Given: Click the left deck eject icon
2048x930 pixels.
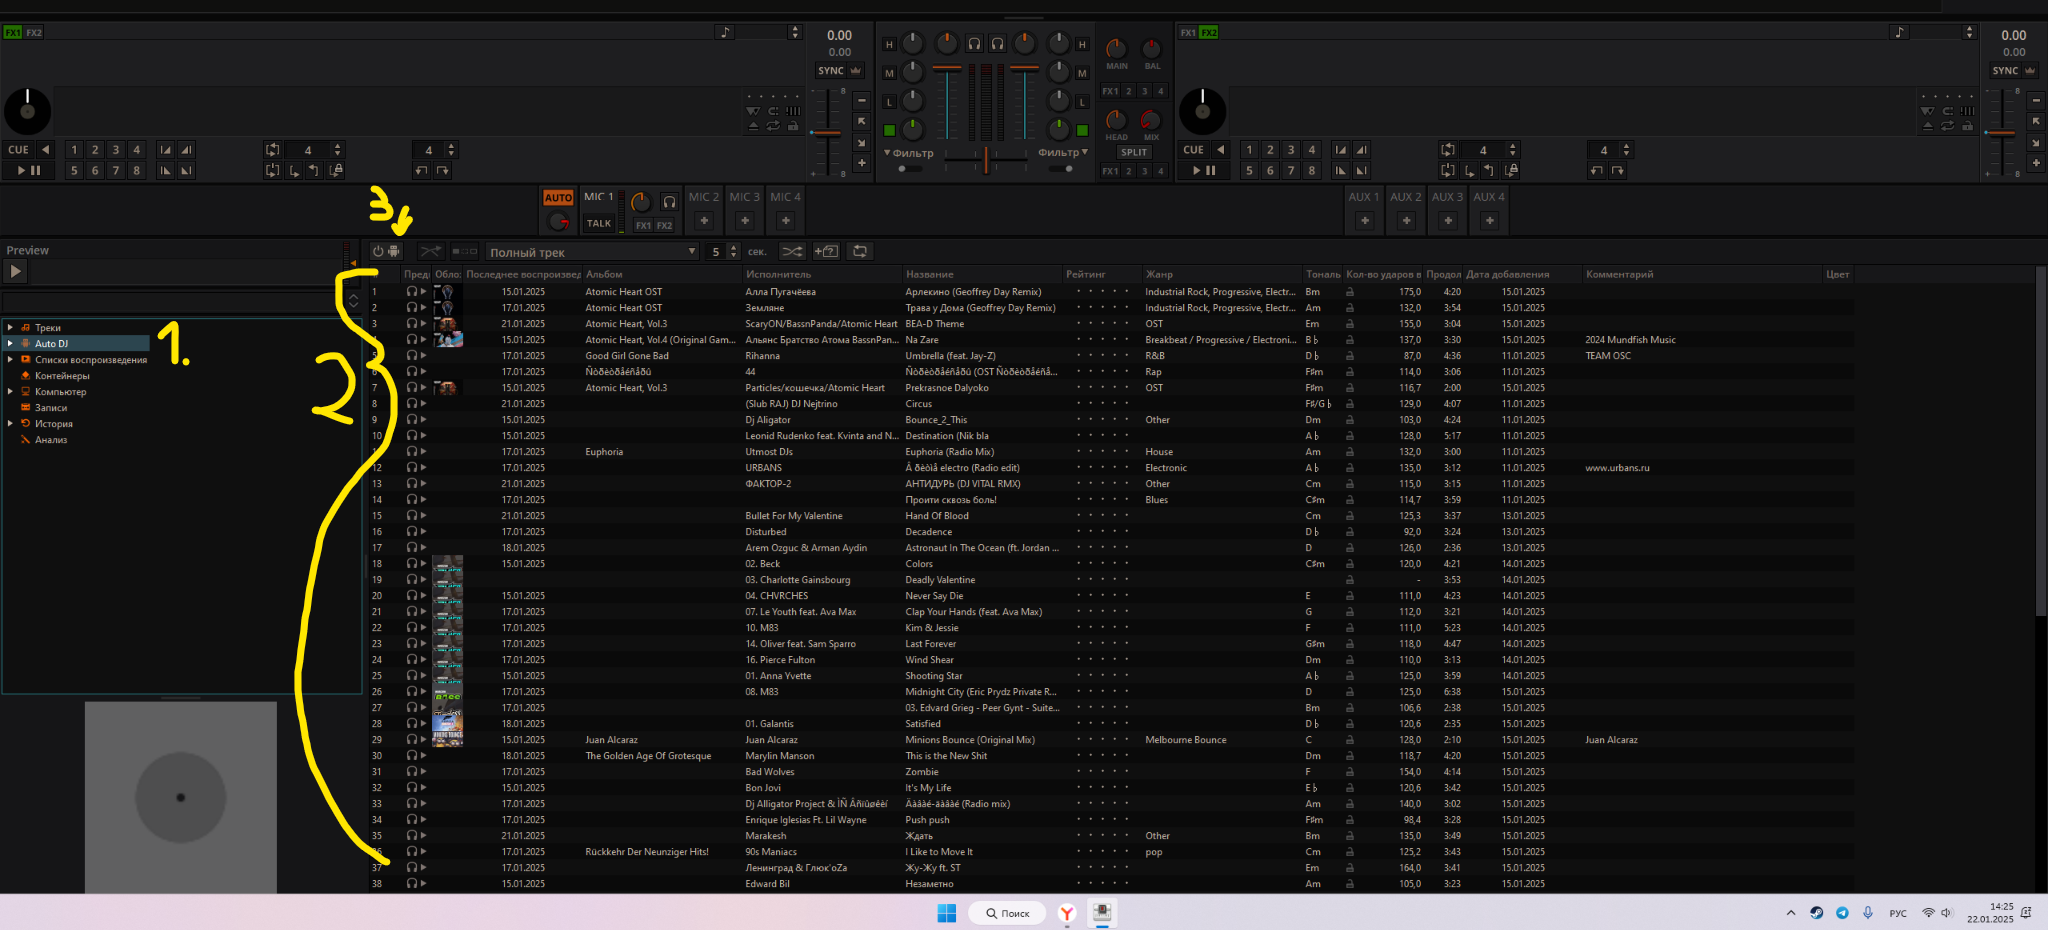Looking at the screenshot, I should click(753, 126).
